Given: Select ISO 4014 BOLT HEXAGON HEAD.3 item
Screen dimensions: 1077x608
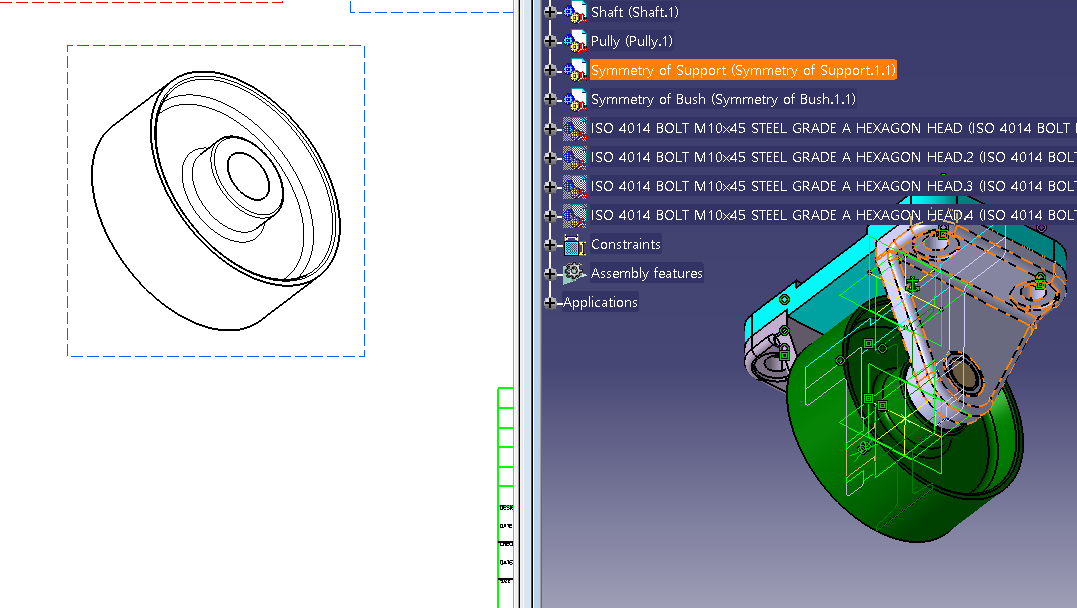Looking at the screenshot, I should pos(833,186).
